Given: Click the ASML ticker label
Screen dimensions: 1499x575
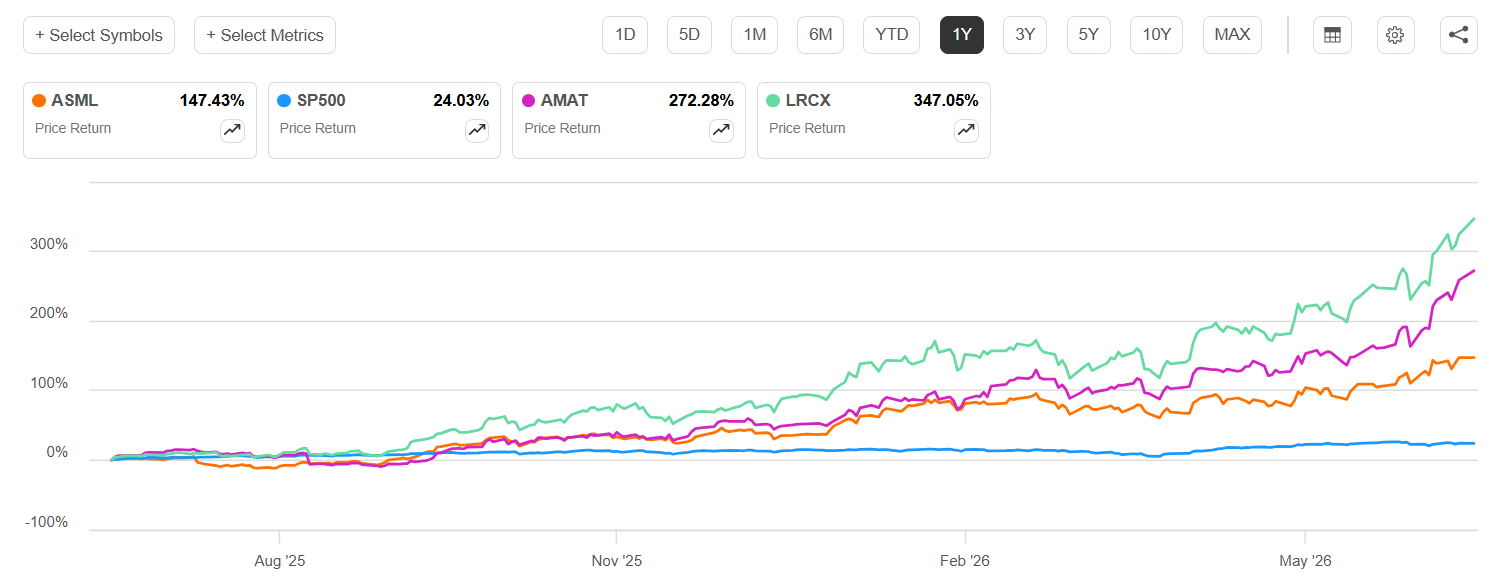Looking at the screenshot, I should [x=75, y=100].
